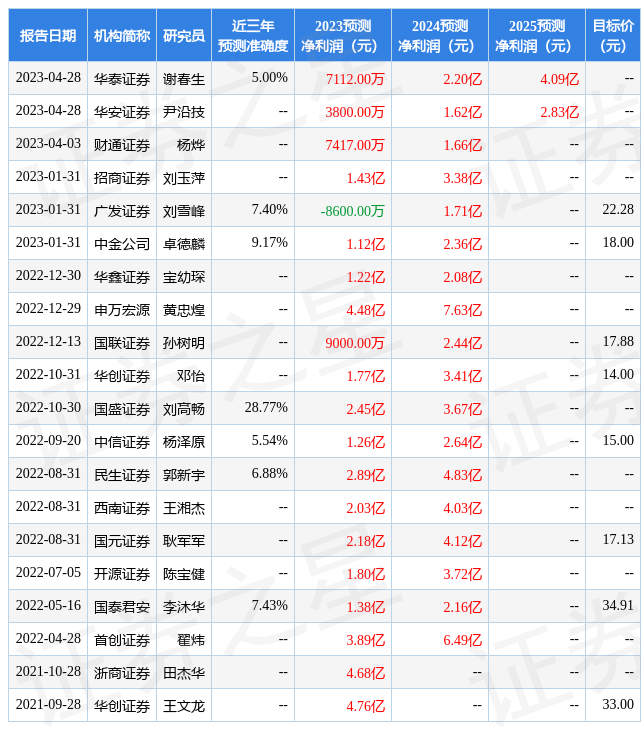Click the 33.00 target price

(x=618, y=705)
